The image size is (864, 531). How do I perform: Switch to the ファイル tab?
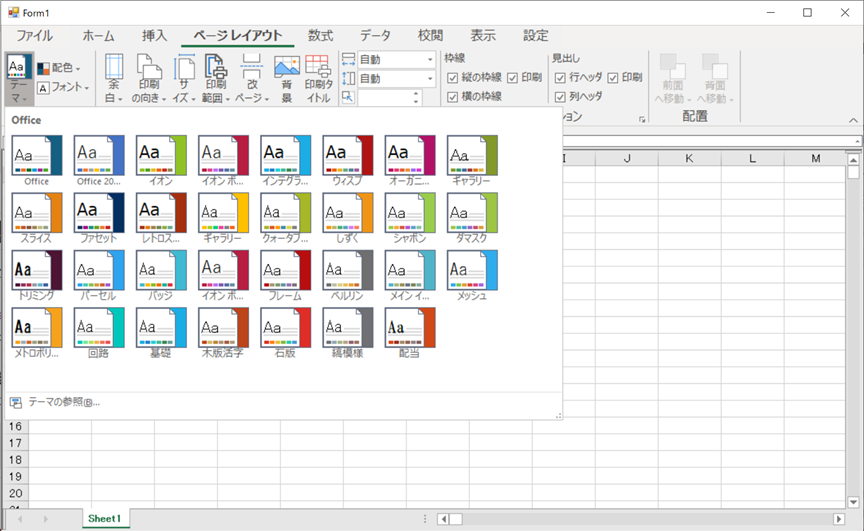(34, 36)
